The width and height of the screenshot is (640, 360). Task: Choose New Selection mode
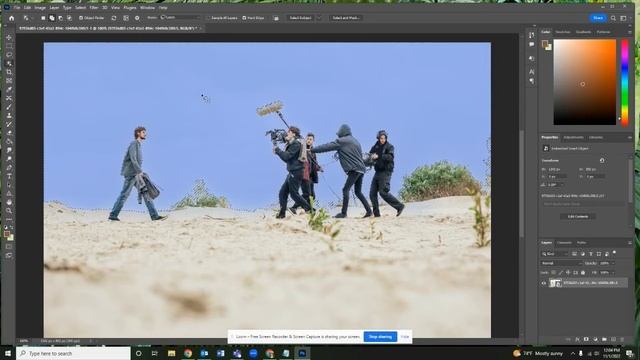click(43, 18)
